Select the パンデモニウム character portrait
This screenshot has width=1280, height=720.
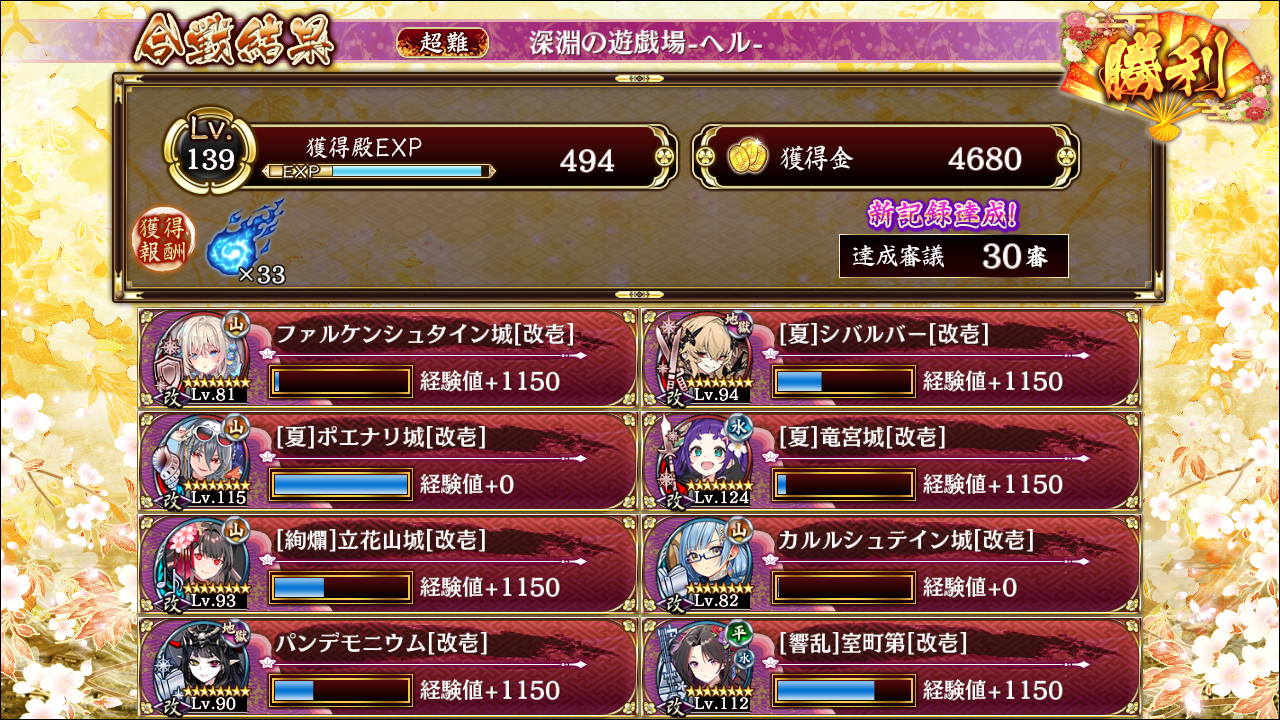coord(203,666)
